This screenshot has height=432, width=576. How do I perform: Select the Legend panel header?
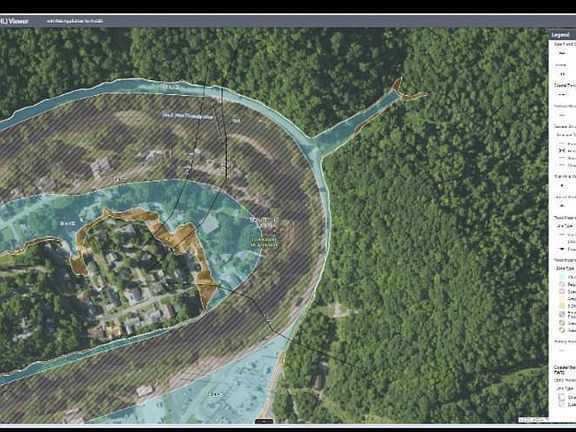tap(562, 35)
